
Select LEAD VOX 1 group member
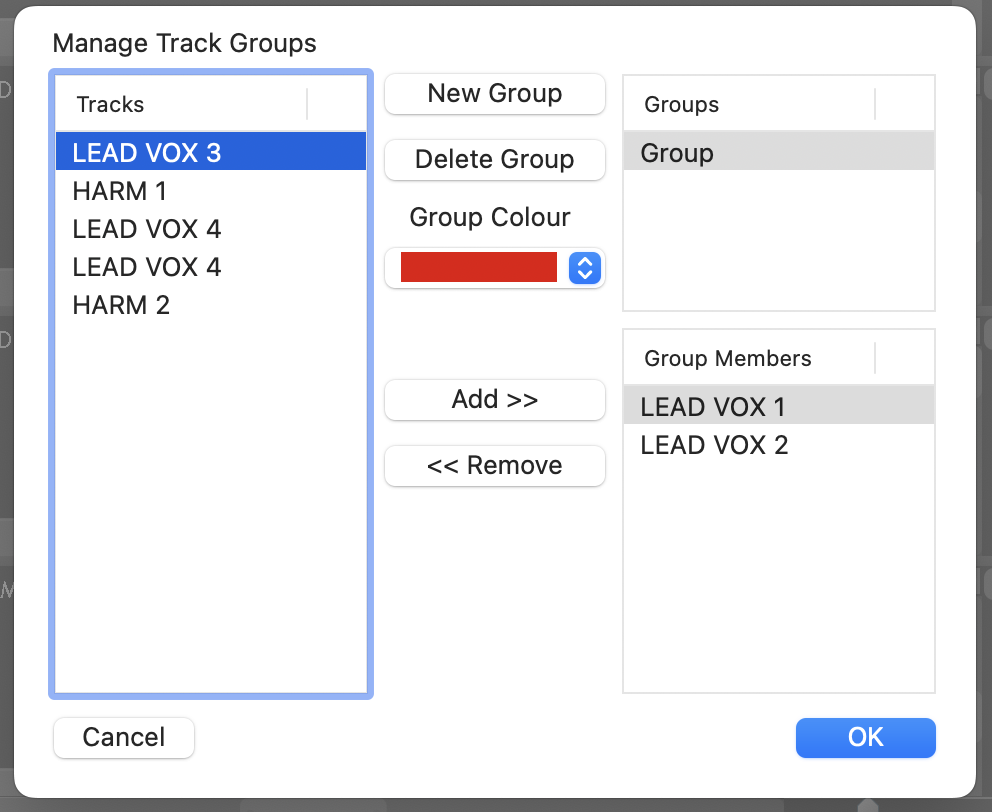pyautogui.click(x=713, y=407)
